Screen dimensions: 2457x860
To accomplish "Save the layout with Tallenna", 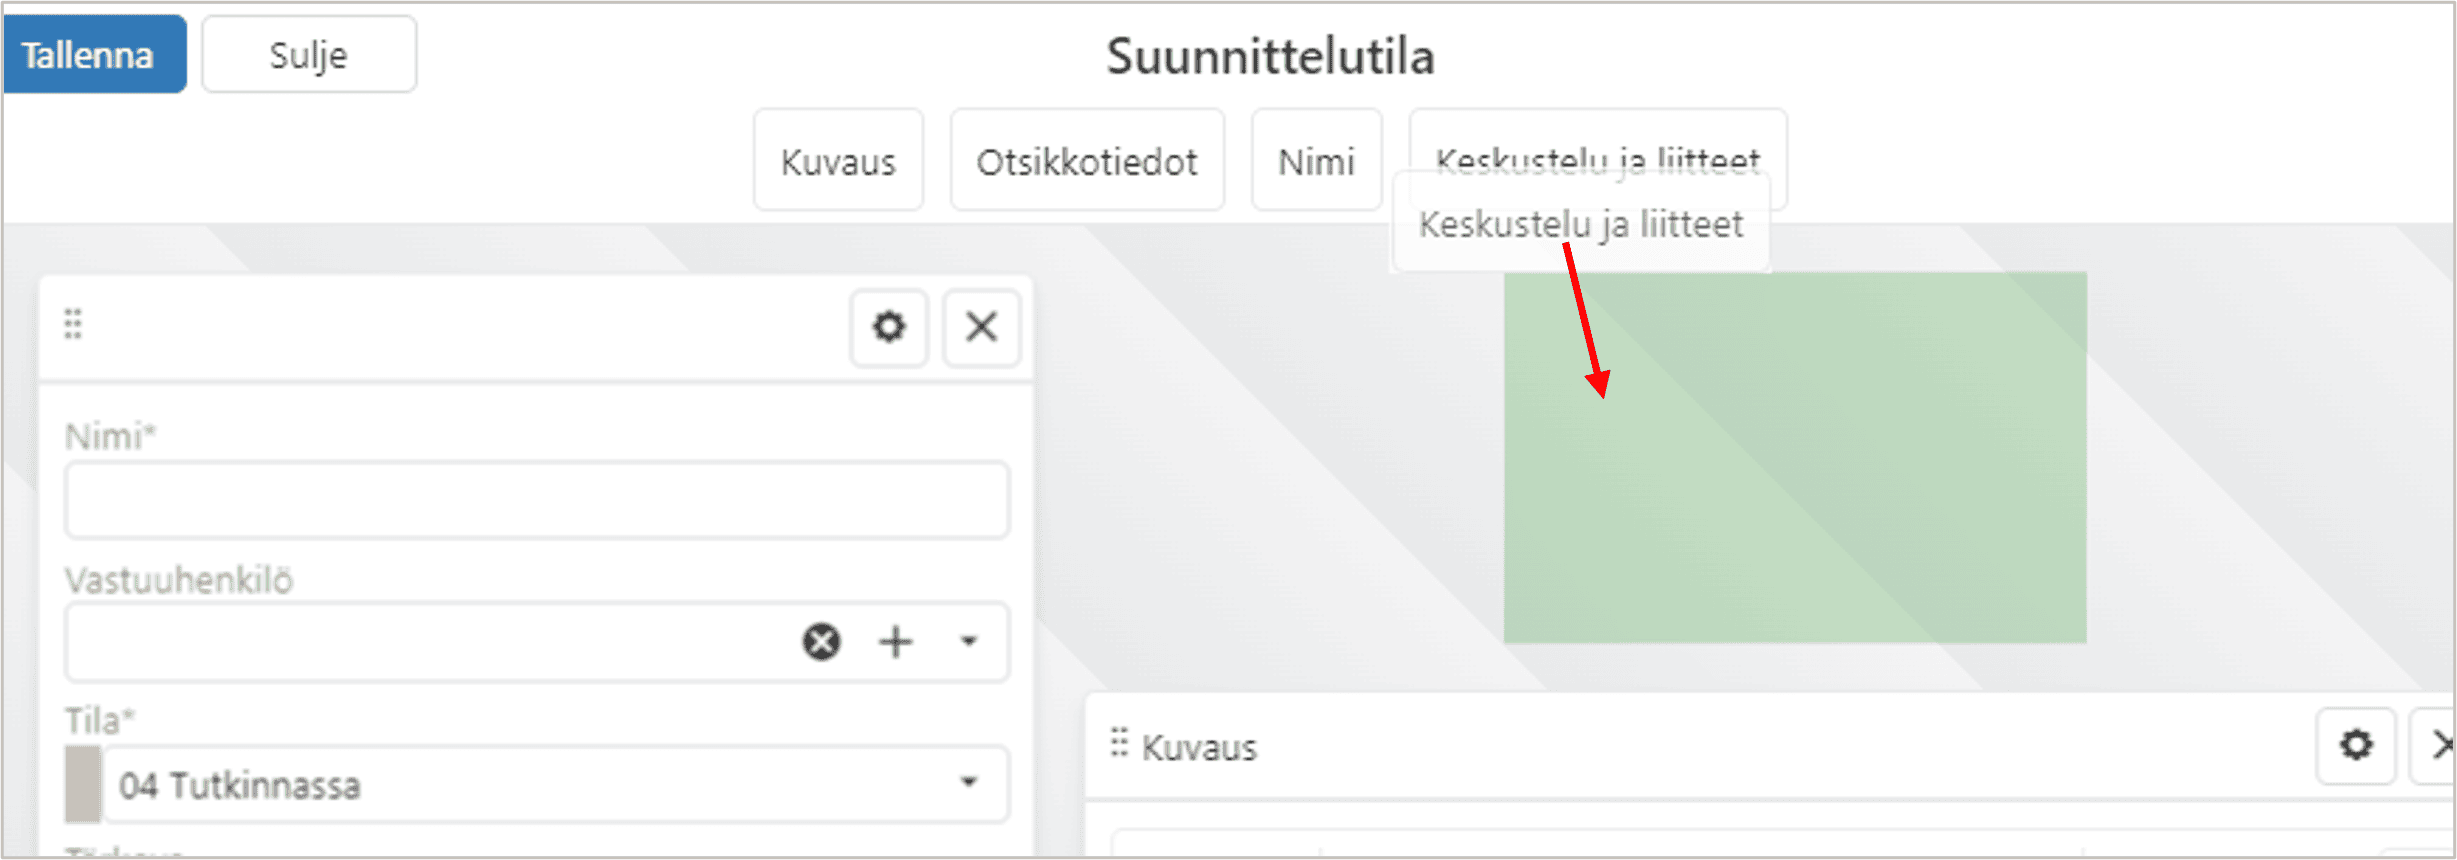I will 94,54.
